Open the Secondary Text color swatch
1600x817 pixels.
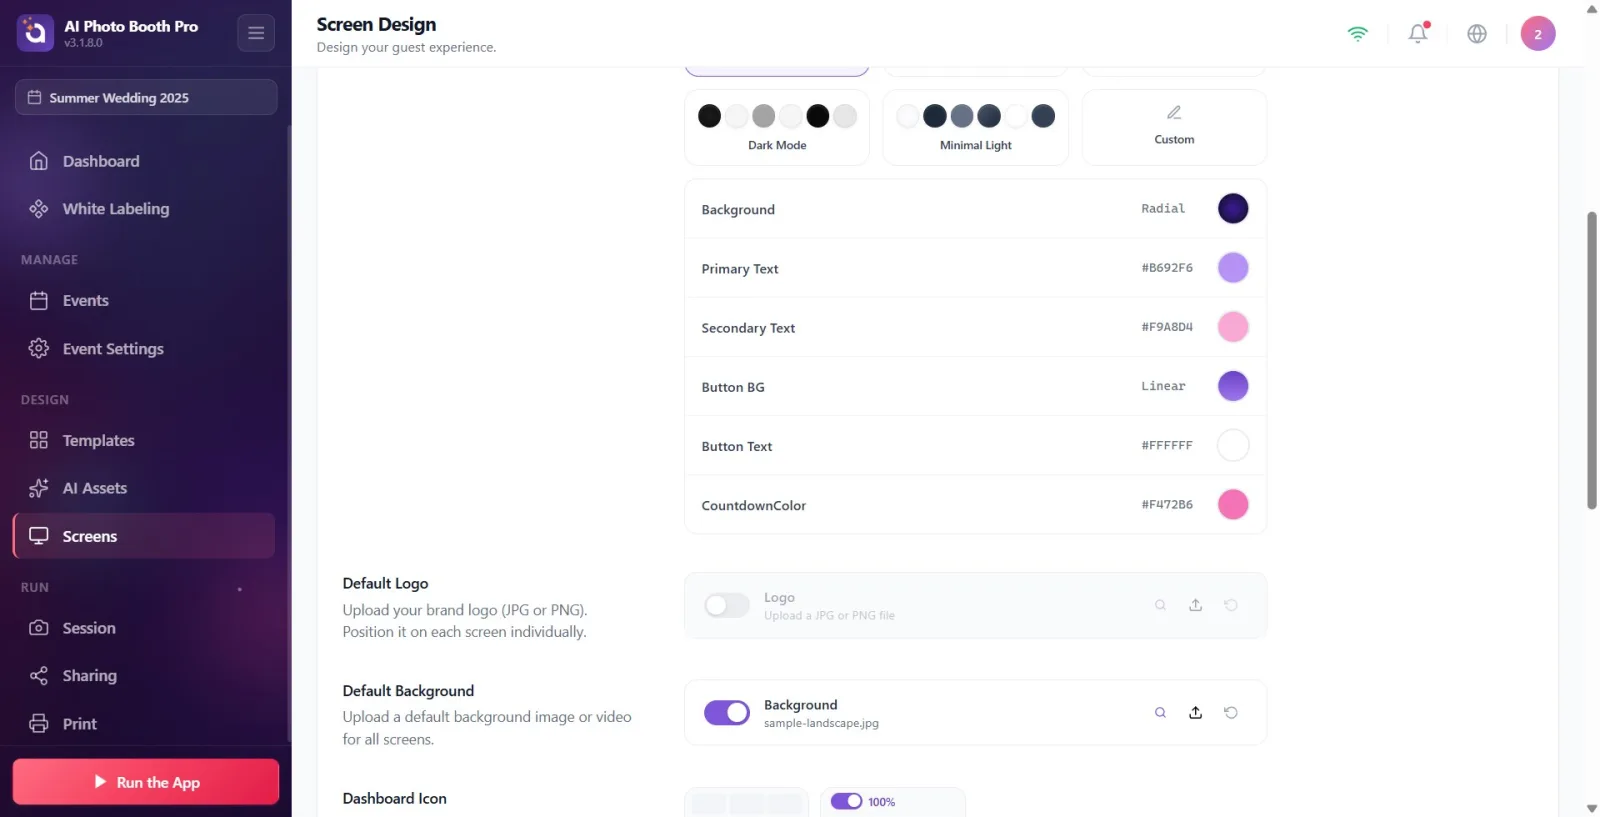click(x=1233, y=327)
